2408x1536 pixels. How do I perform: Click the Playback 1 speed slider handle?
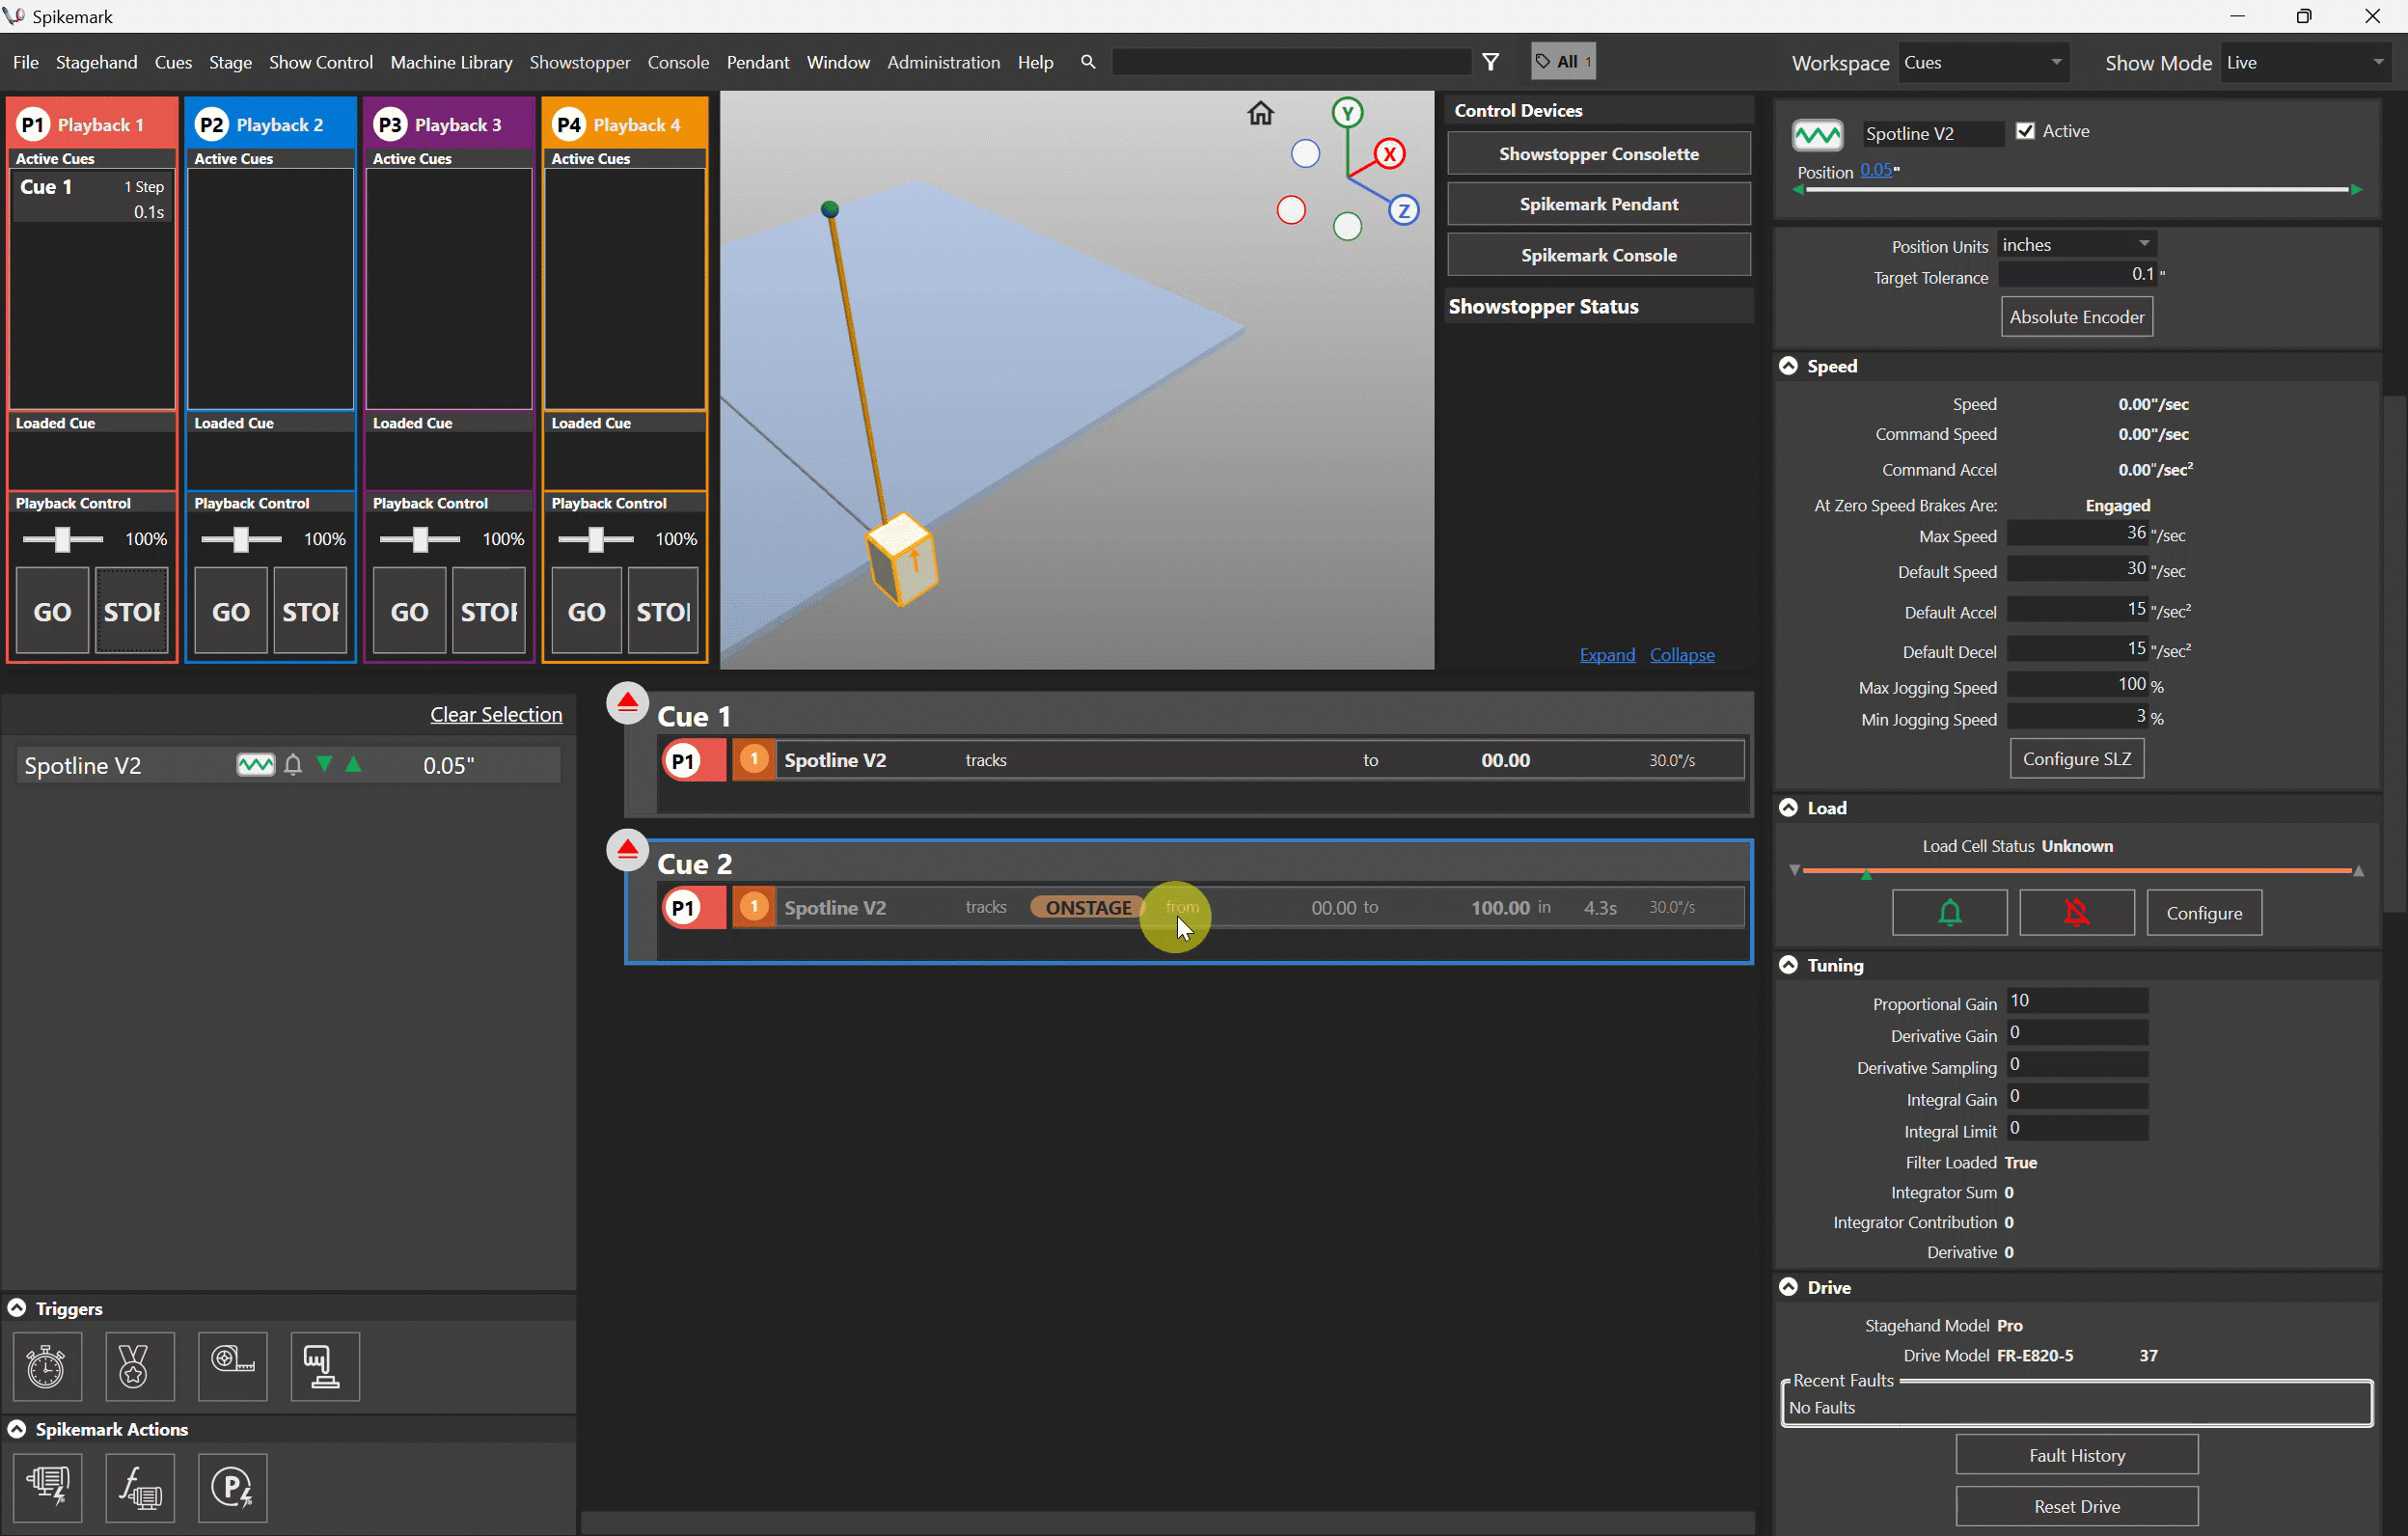(x=62, y=540)
